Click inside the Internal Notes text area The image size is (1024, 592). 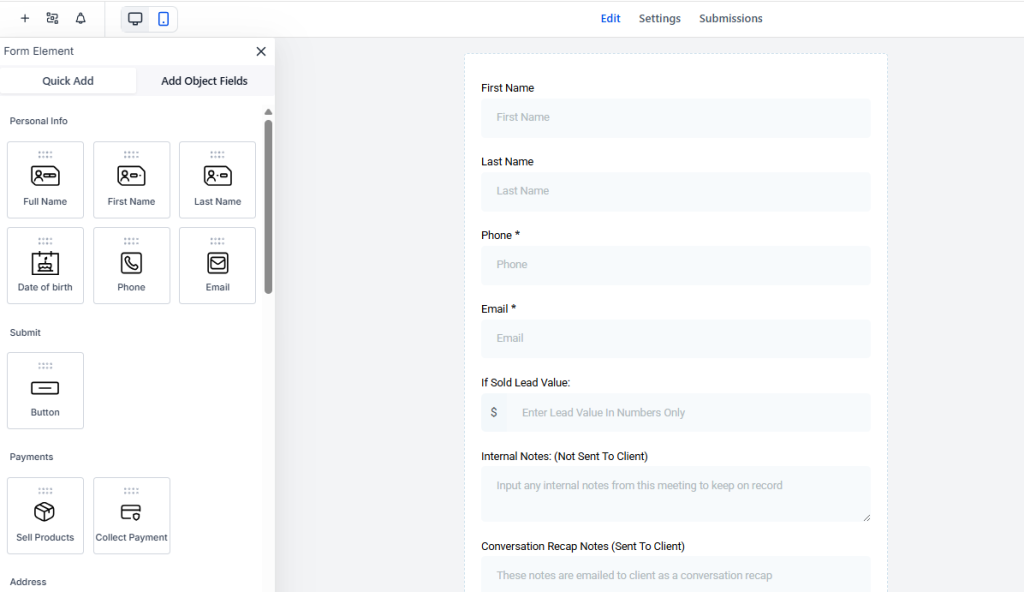[675, 493]
